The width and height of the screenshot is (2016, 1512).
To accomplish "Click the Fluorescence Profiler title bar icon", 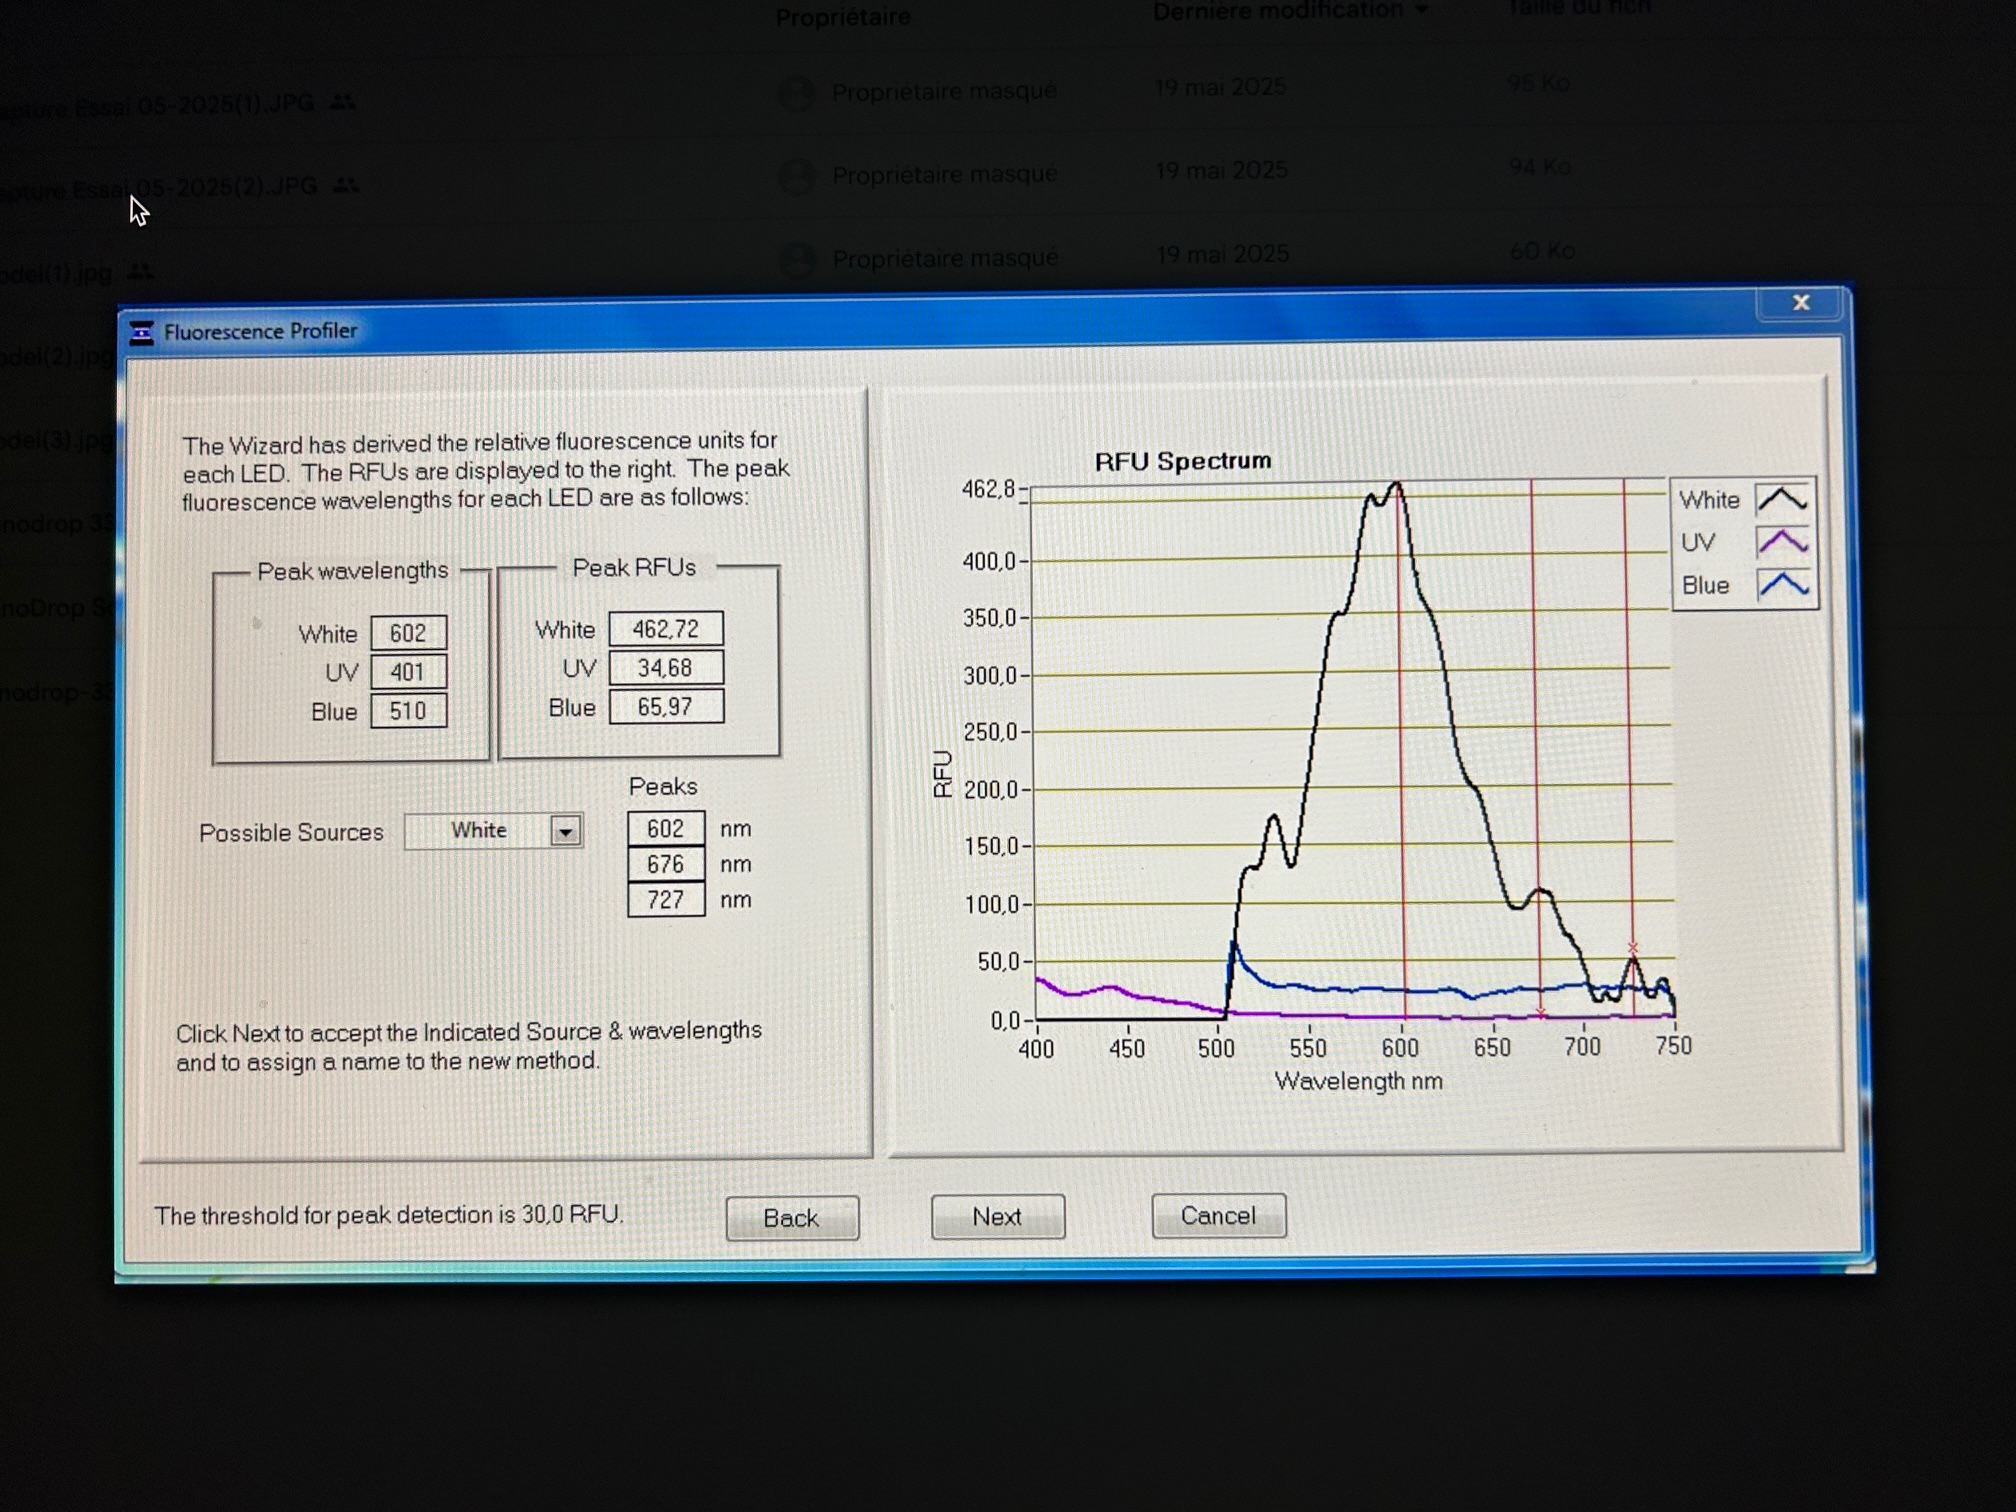I will click(141, 333).
